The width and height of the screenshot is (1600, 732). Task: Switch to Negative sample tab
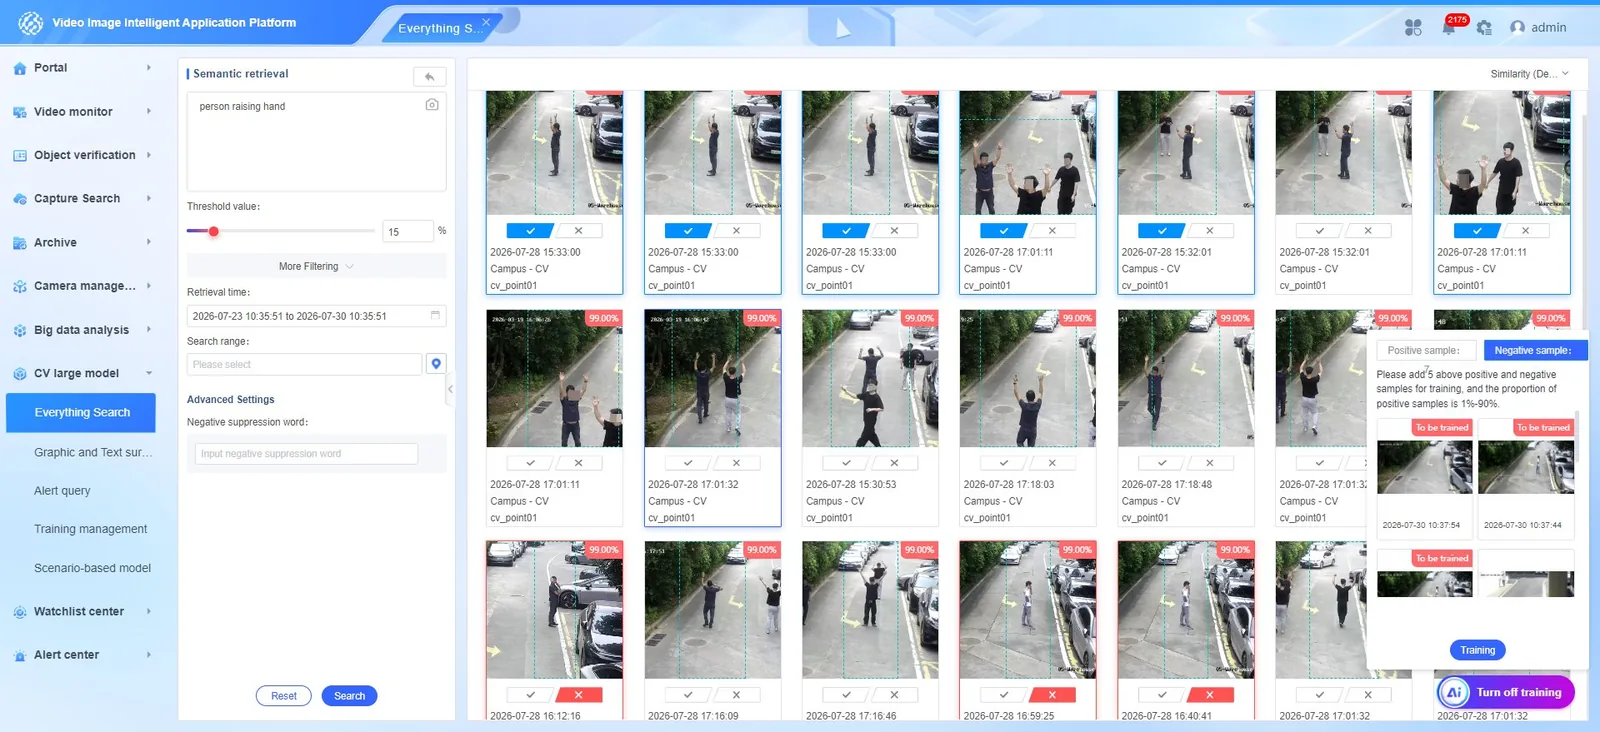tap(1534, 351)
